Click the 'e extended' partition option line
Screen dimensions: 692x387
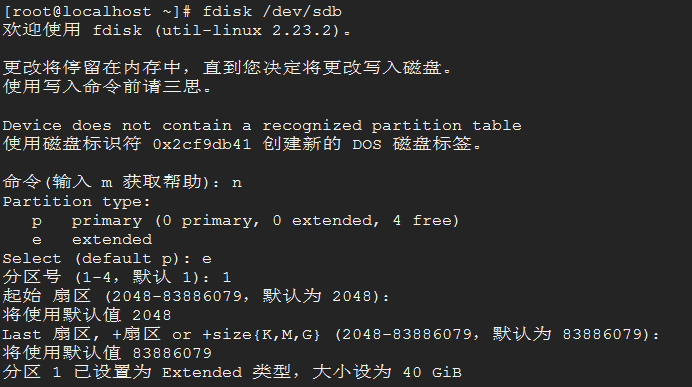(x=92, y=239)
